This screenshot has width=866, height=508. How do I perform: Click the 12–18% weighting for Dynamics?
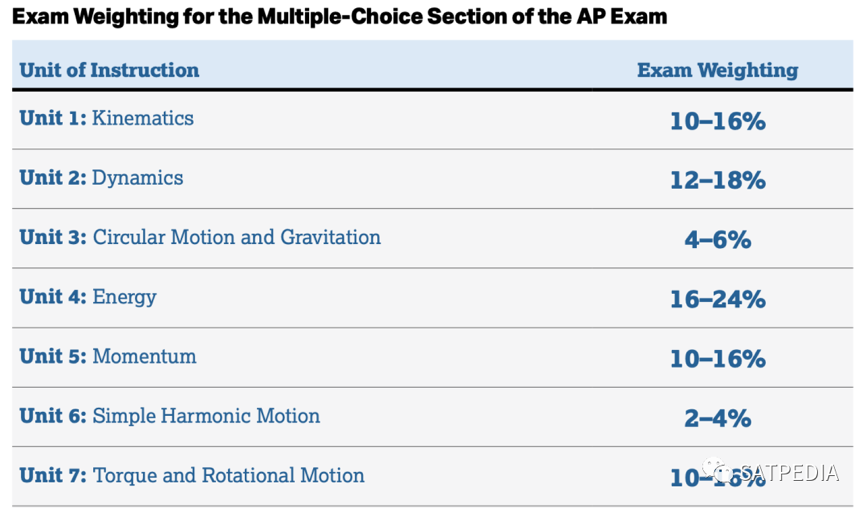pyautogui.click(x=717, y=180)
